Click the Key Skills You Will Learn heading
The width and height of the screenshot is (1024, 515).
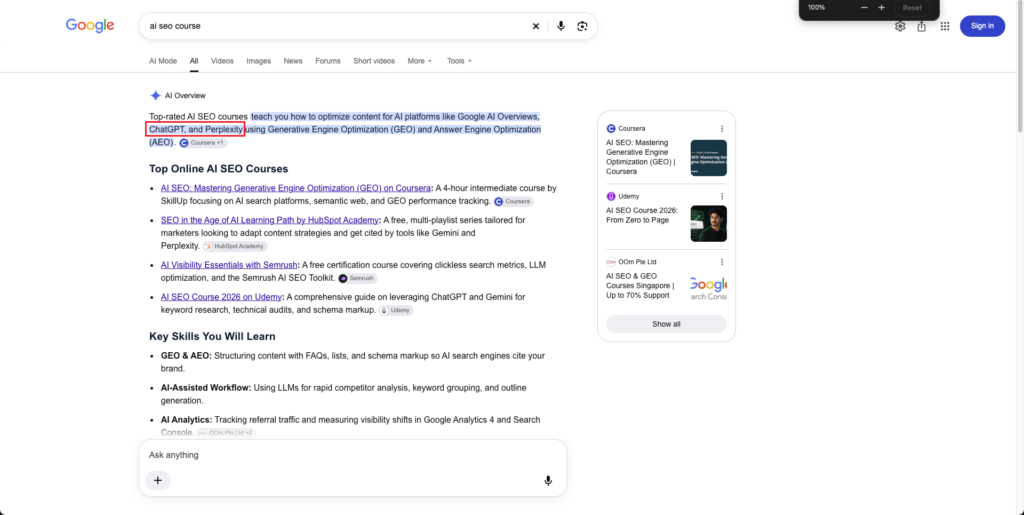(212, 336)
